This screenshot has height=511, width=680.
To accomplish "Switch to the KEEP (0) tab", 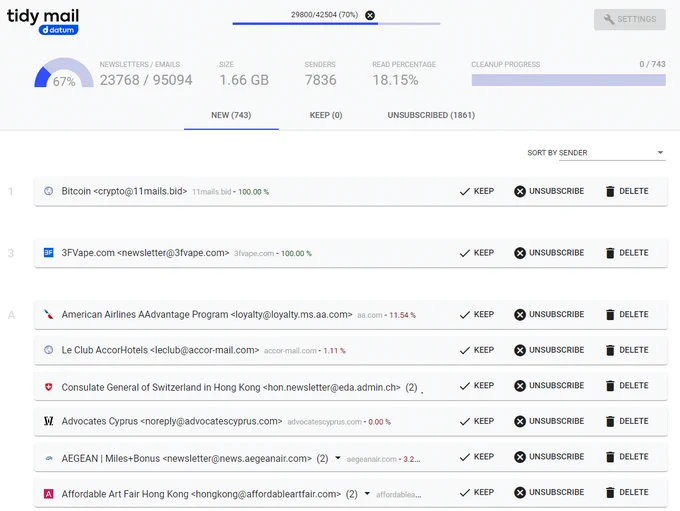I will click(x=326, y=115).
